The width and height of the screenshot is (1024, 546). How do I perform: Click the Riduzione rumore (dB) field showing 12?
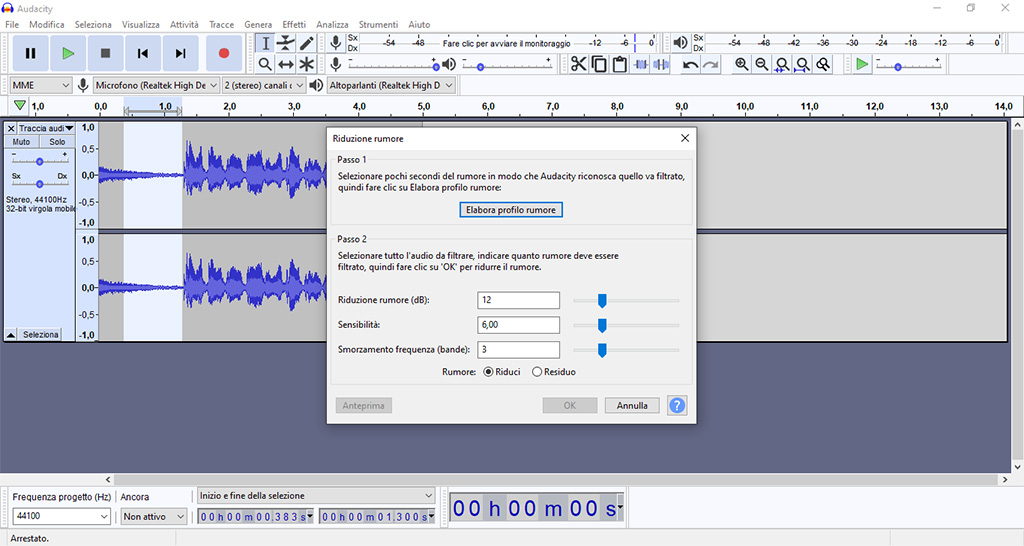519,300
